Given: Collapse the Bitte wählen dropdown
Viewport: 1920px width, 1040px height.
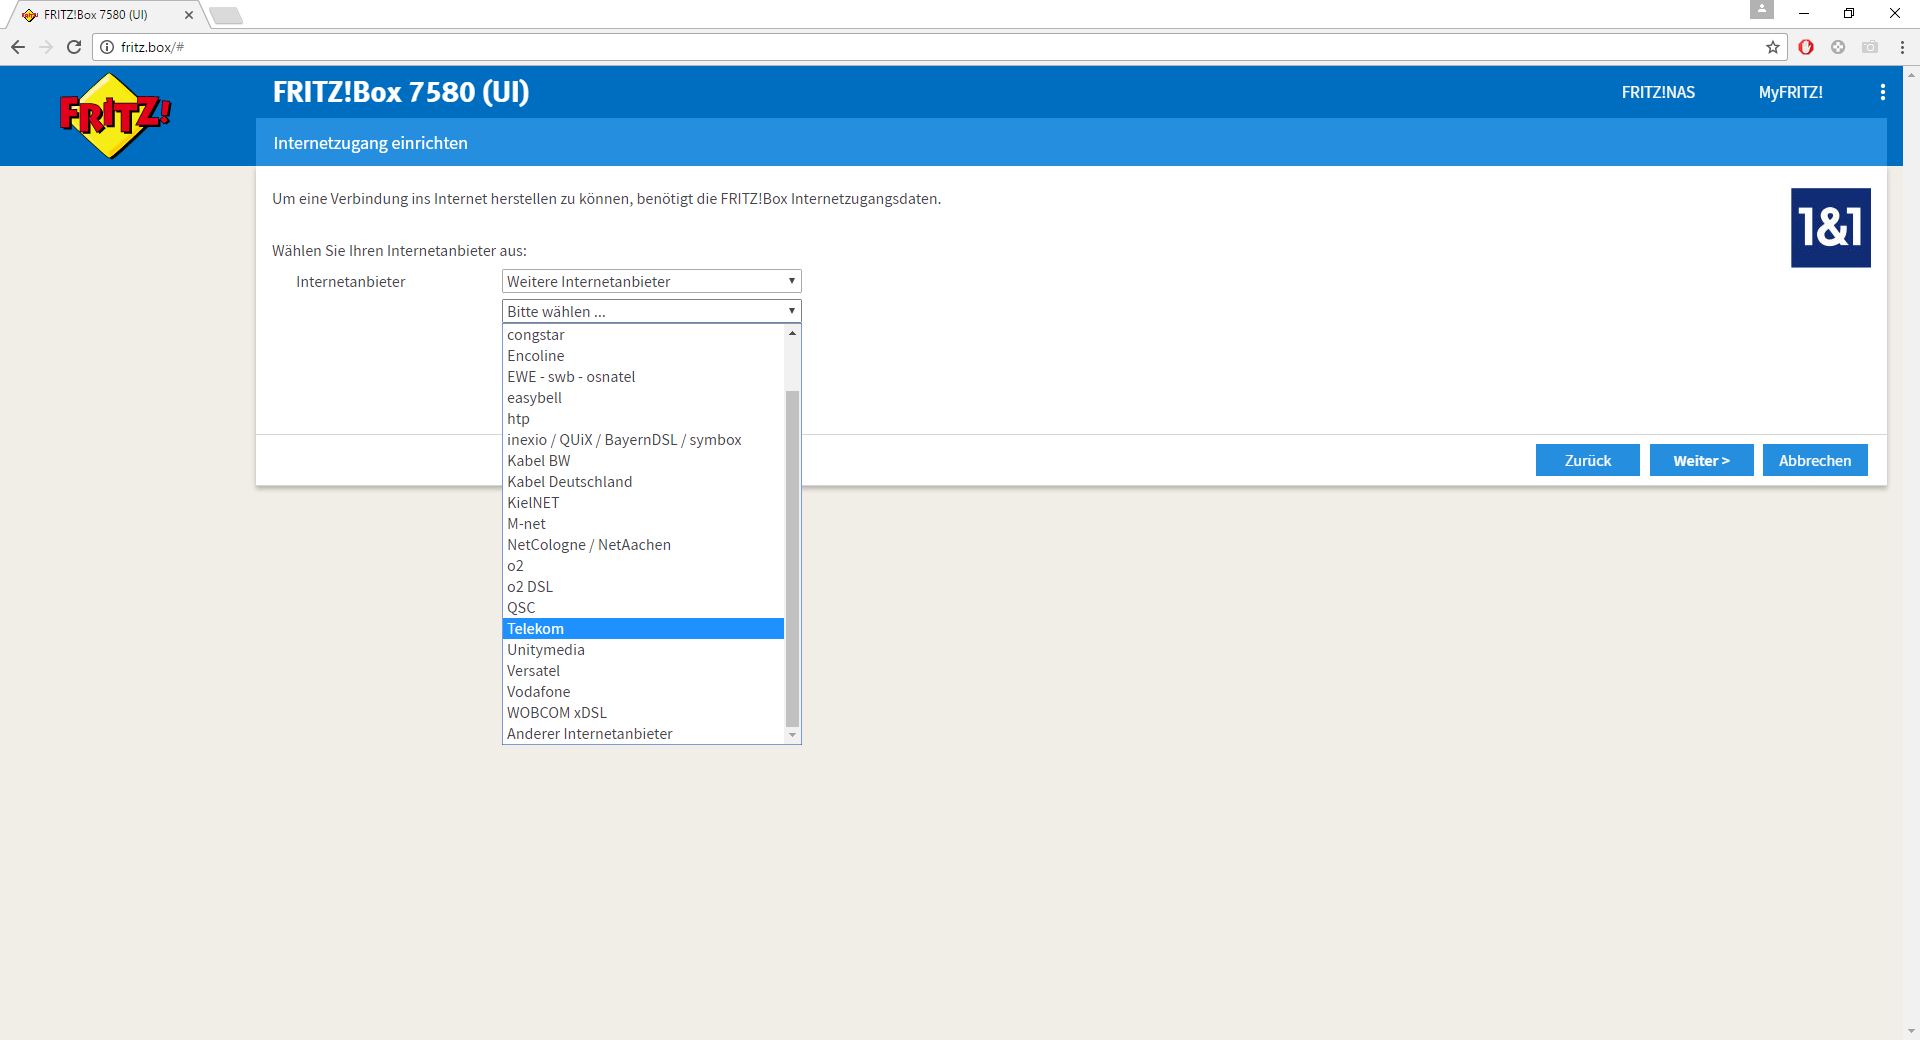Looking at the screenshot, I should tap(651, 312).
